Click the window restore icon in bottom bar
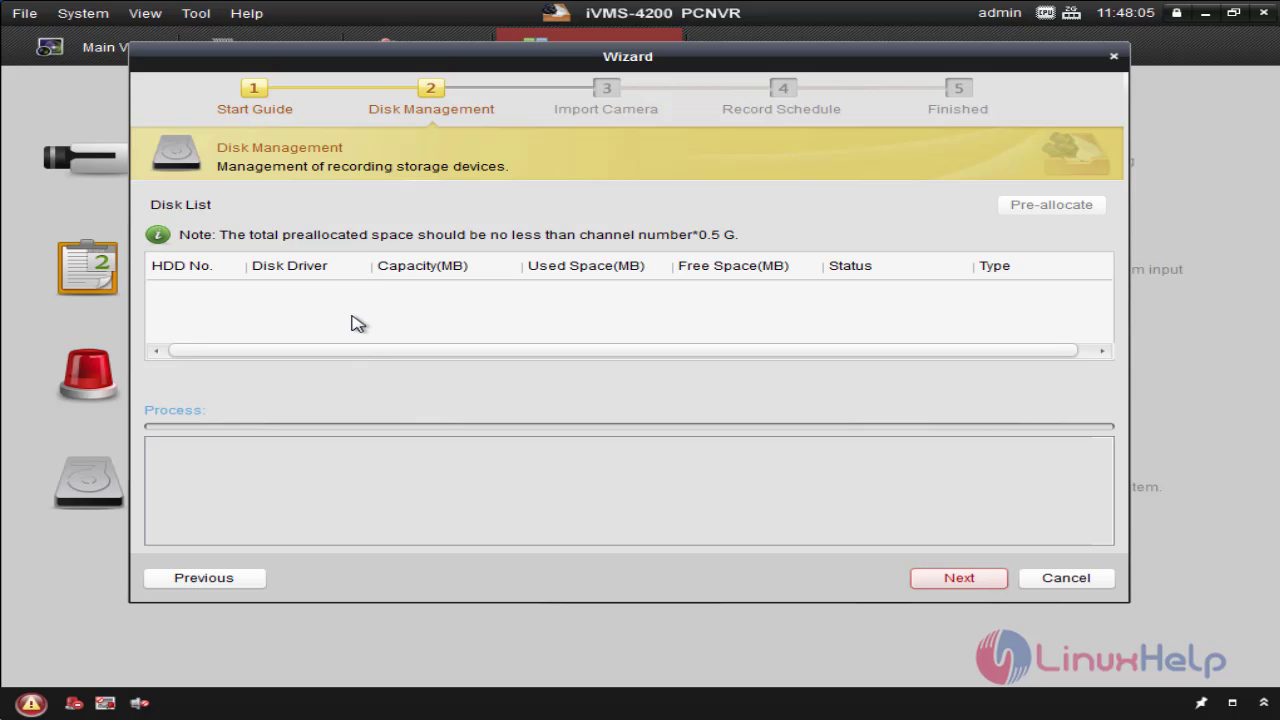Image resolution: width=1280 pixels, height=720 pixels. pos(1232,703)
